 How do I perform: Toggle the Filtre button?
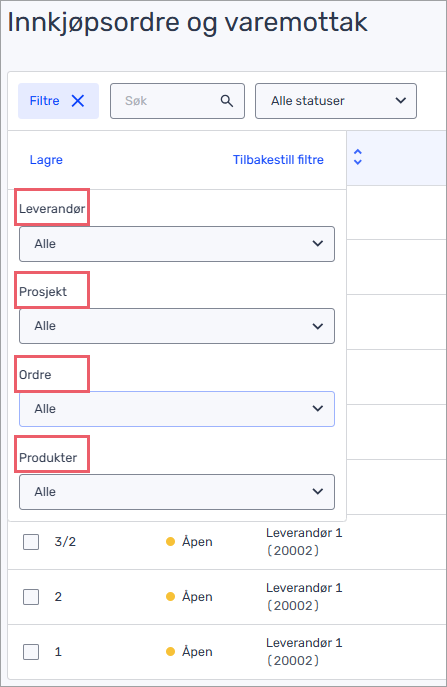point(58,101)
